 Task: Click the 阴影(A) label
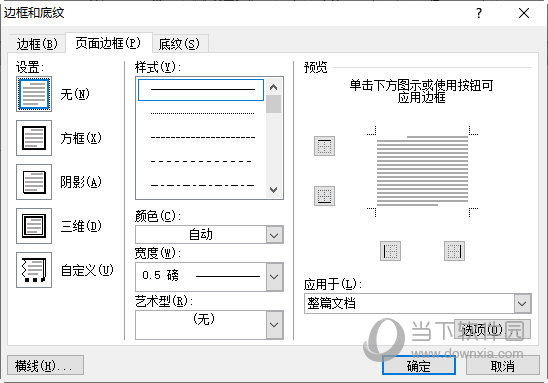[x=81, y=182]
